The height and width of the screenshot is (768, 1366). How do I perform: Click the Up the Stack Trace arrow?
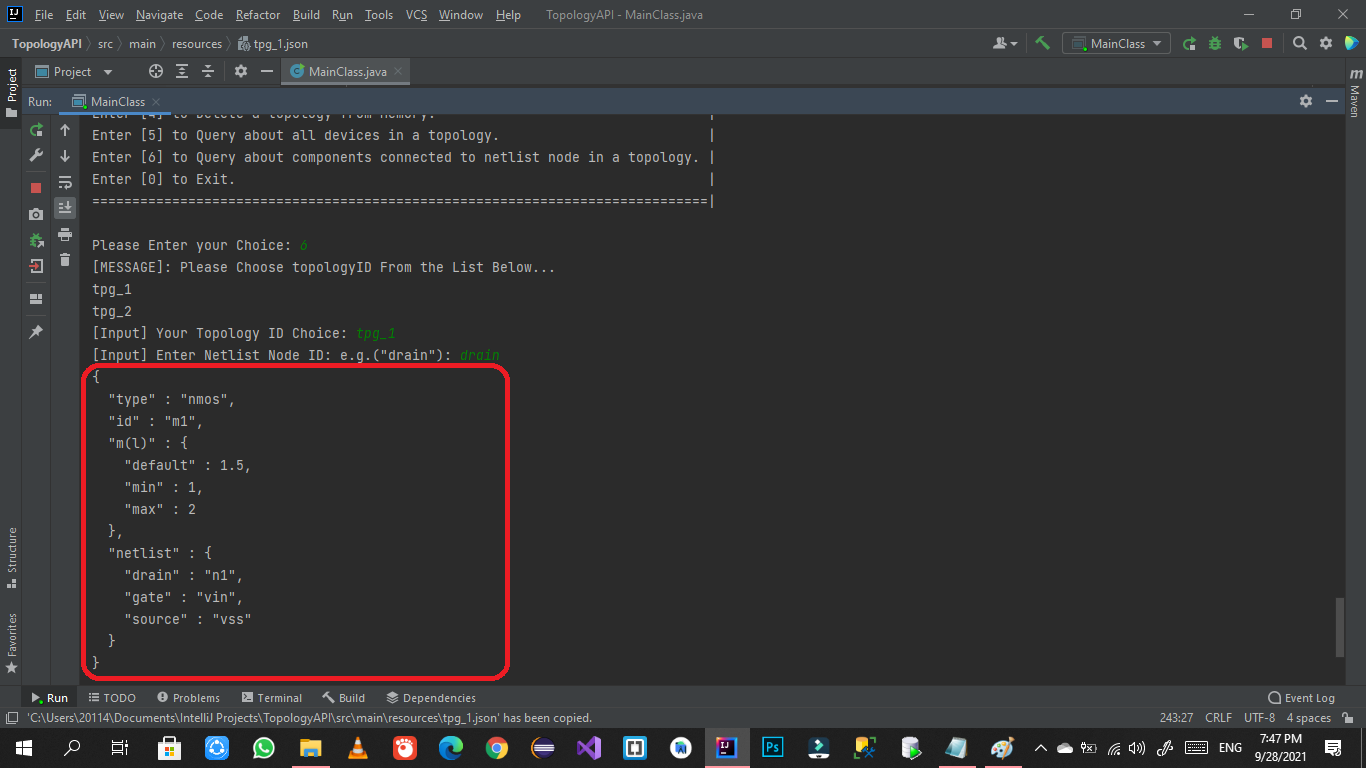[65, 130]
